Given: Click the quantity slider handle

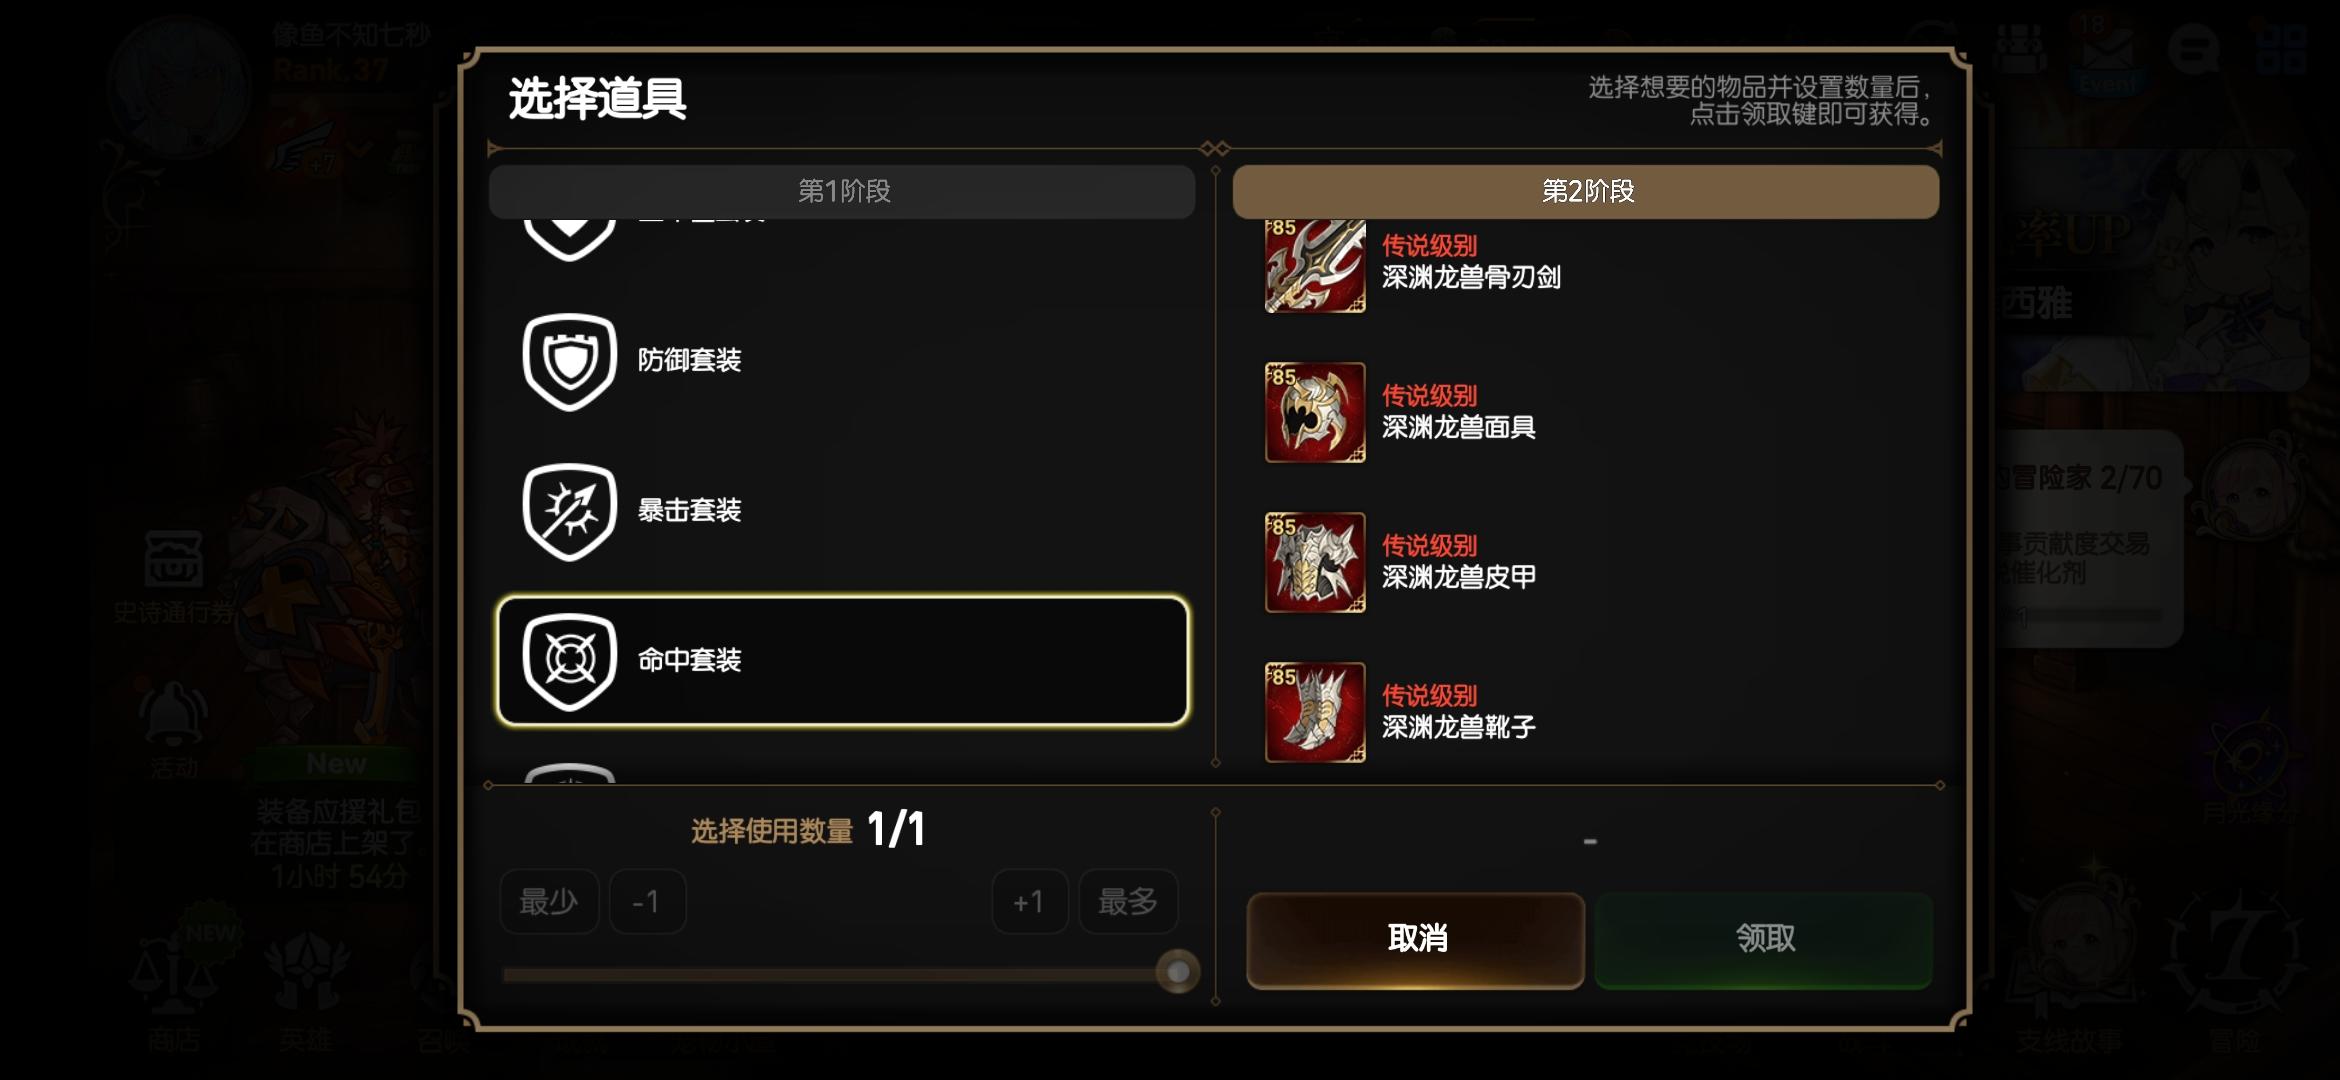Looking at the screenshot, I should click(1178, 971).
